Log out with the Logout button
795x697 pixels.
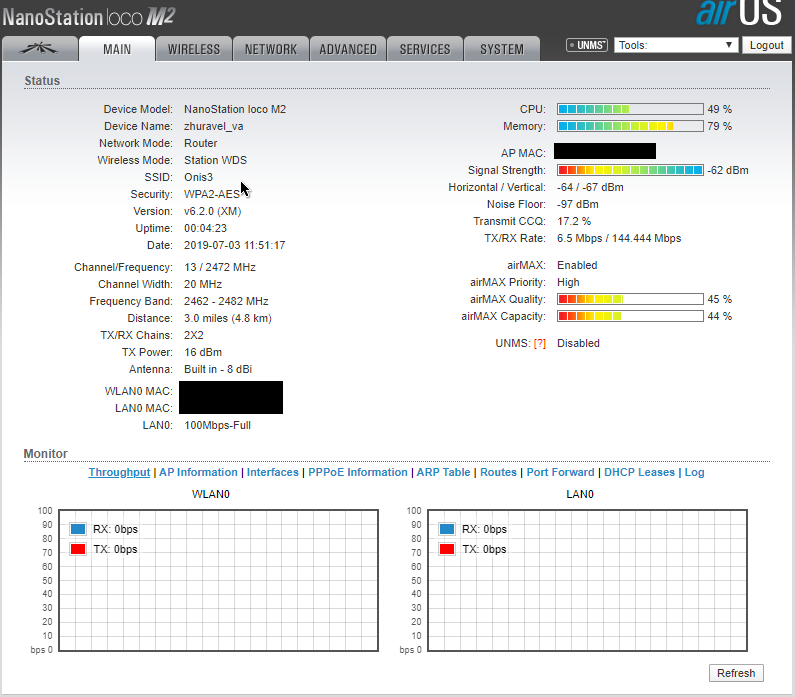(x=767, y=45)
